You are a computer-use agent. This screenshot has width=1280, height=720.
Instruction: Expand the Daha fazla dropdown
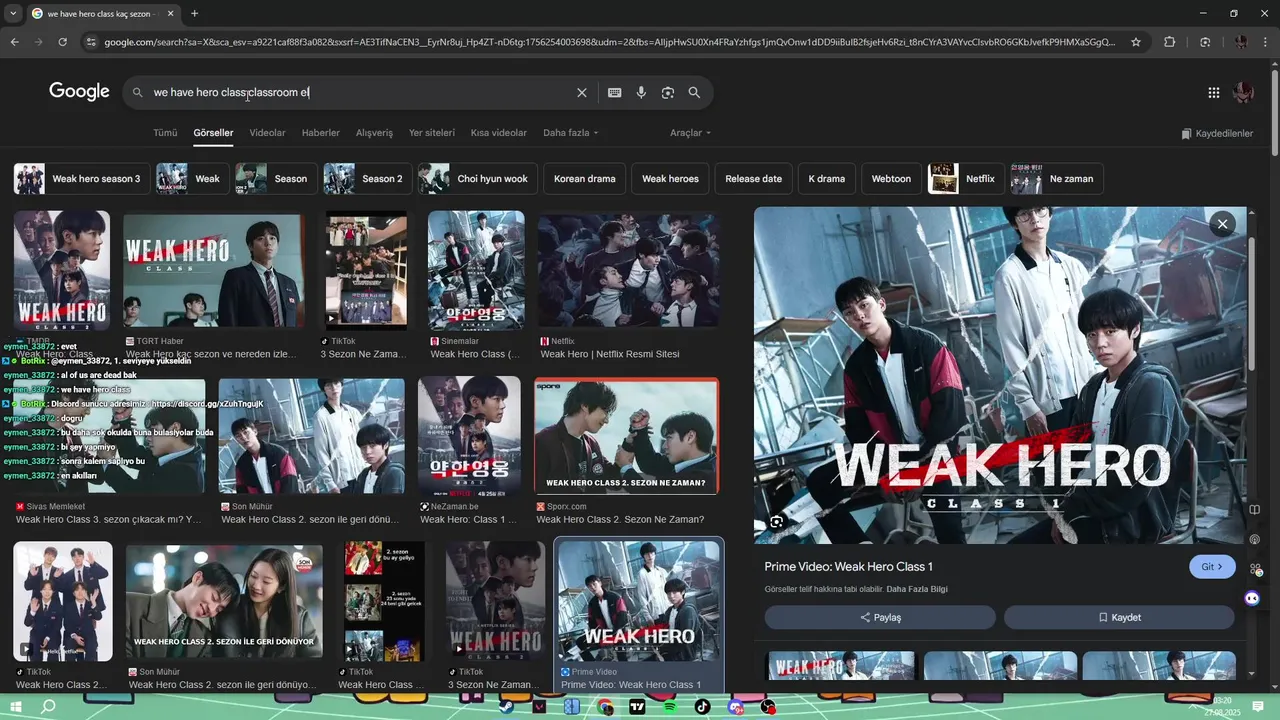tap(570, 133)
